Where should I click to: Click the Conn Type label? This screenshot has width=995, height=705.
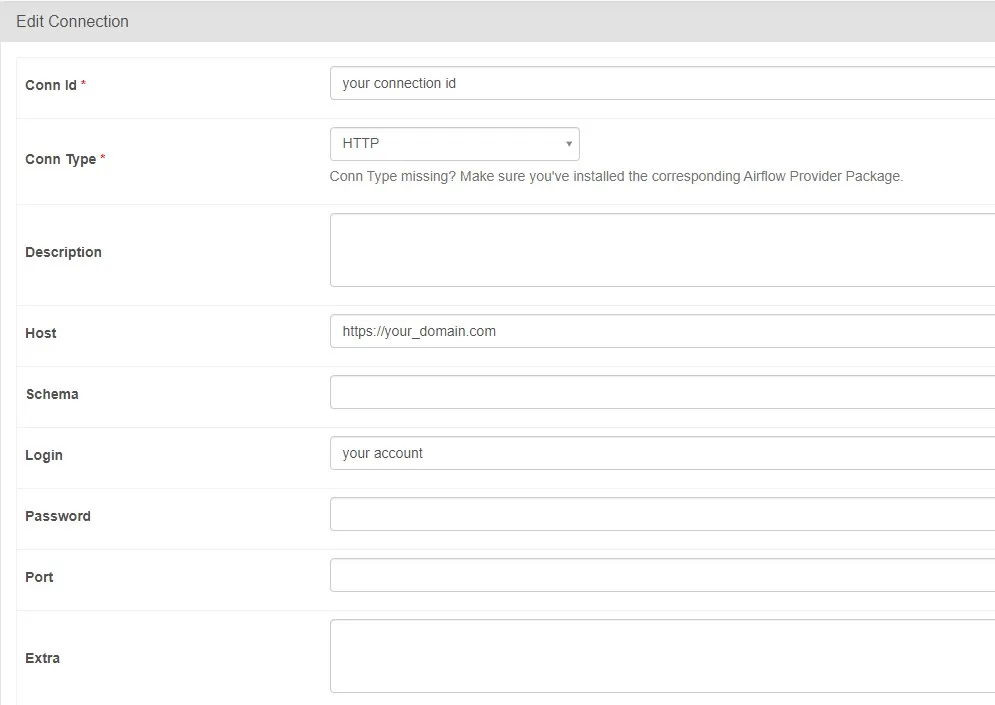[61, 159]
